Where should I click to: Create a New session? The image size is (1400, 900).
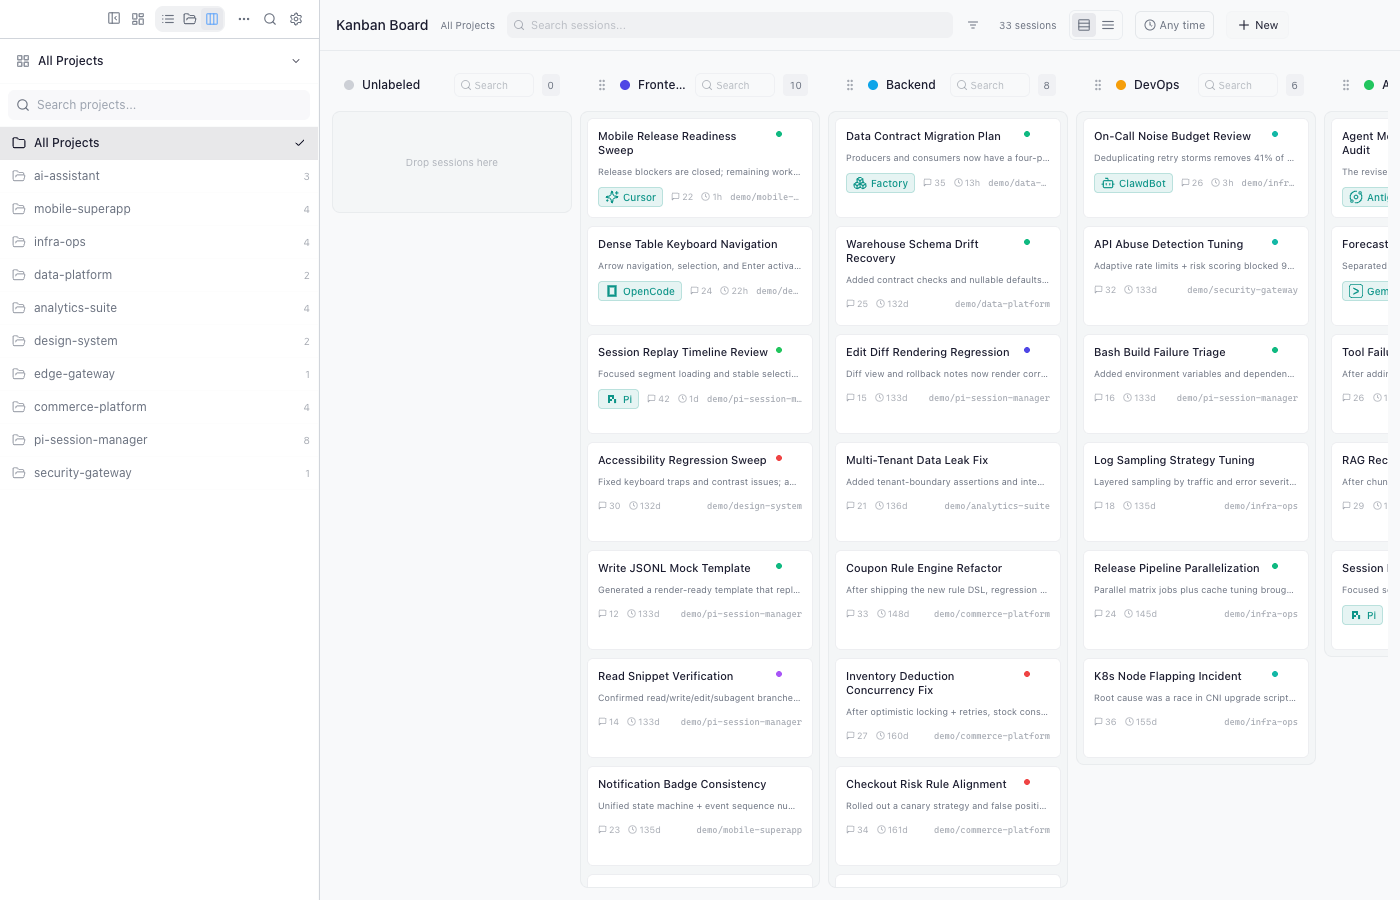click(1258, 25)
